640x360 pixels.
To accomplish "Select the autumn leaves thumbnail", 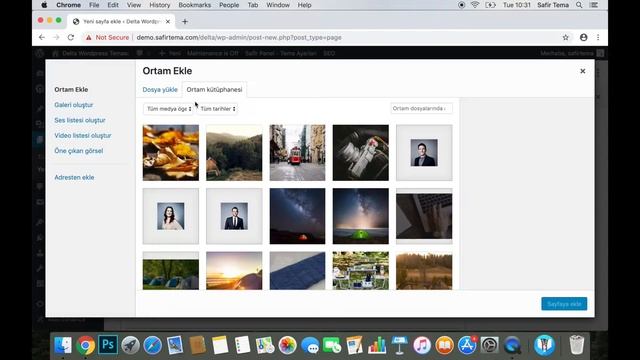I will tap(171, 153).
